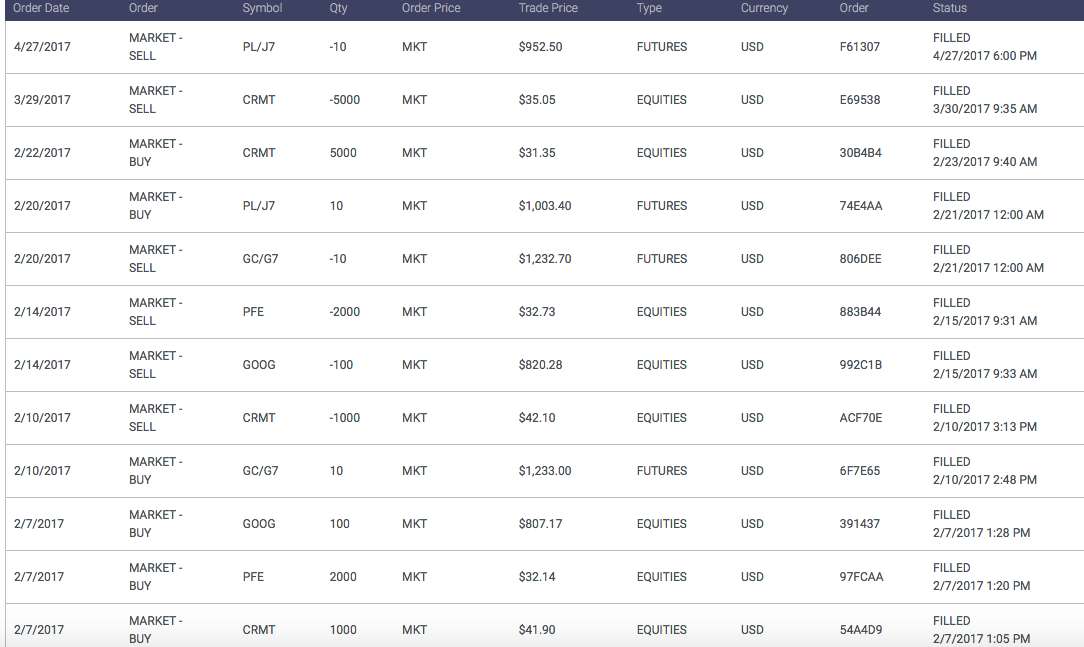Viewport: 1084px width, 647px height.
Task: Click the $807.17 GOOG trade price
Action: click(540, 524)
